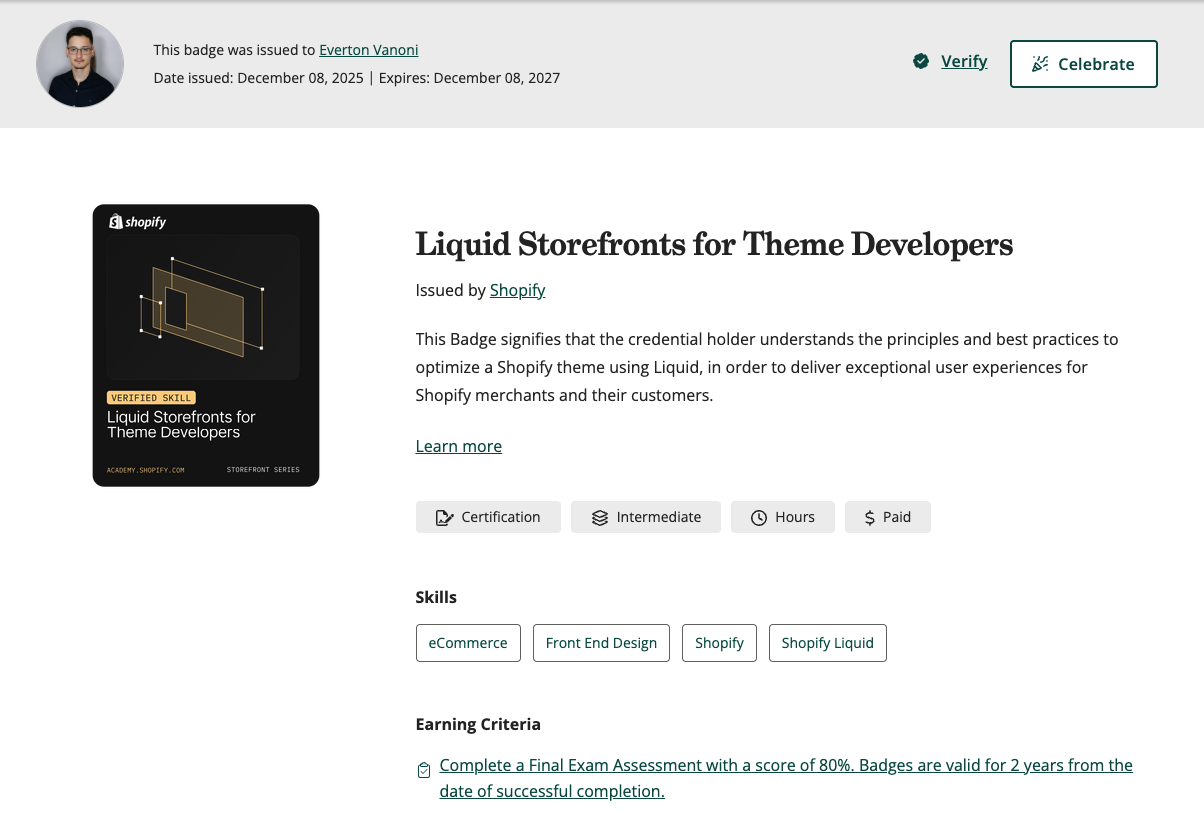Click the dollar sign icon beside Paid

tap(868, 517)
